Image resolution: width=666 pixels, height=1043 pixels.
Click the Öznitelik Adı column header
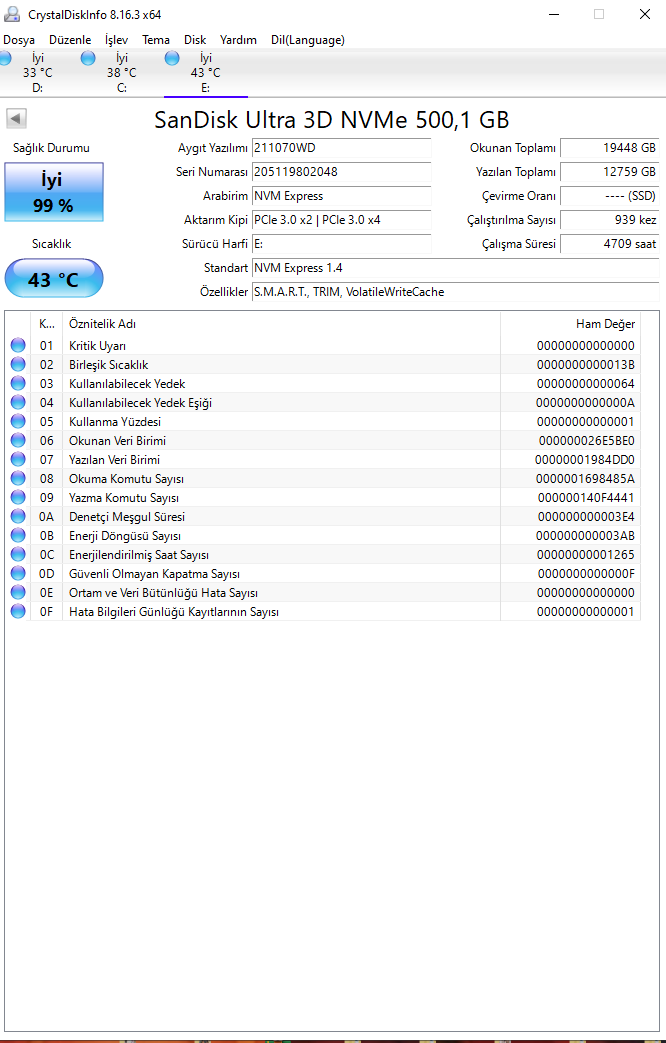281,324
